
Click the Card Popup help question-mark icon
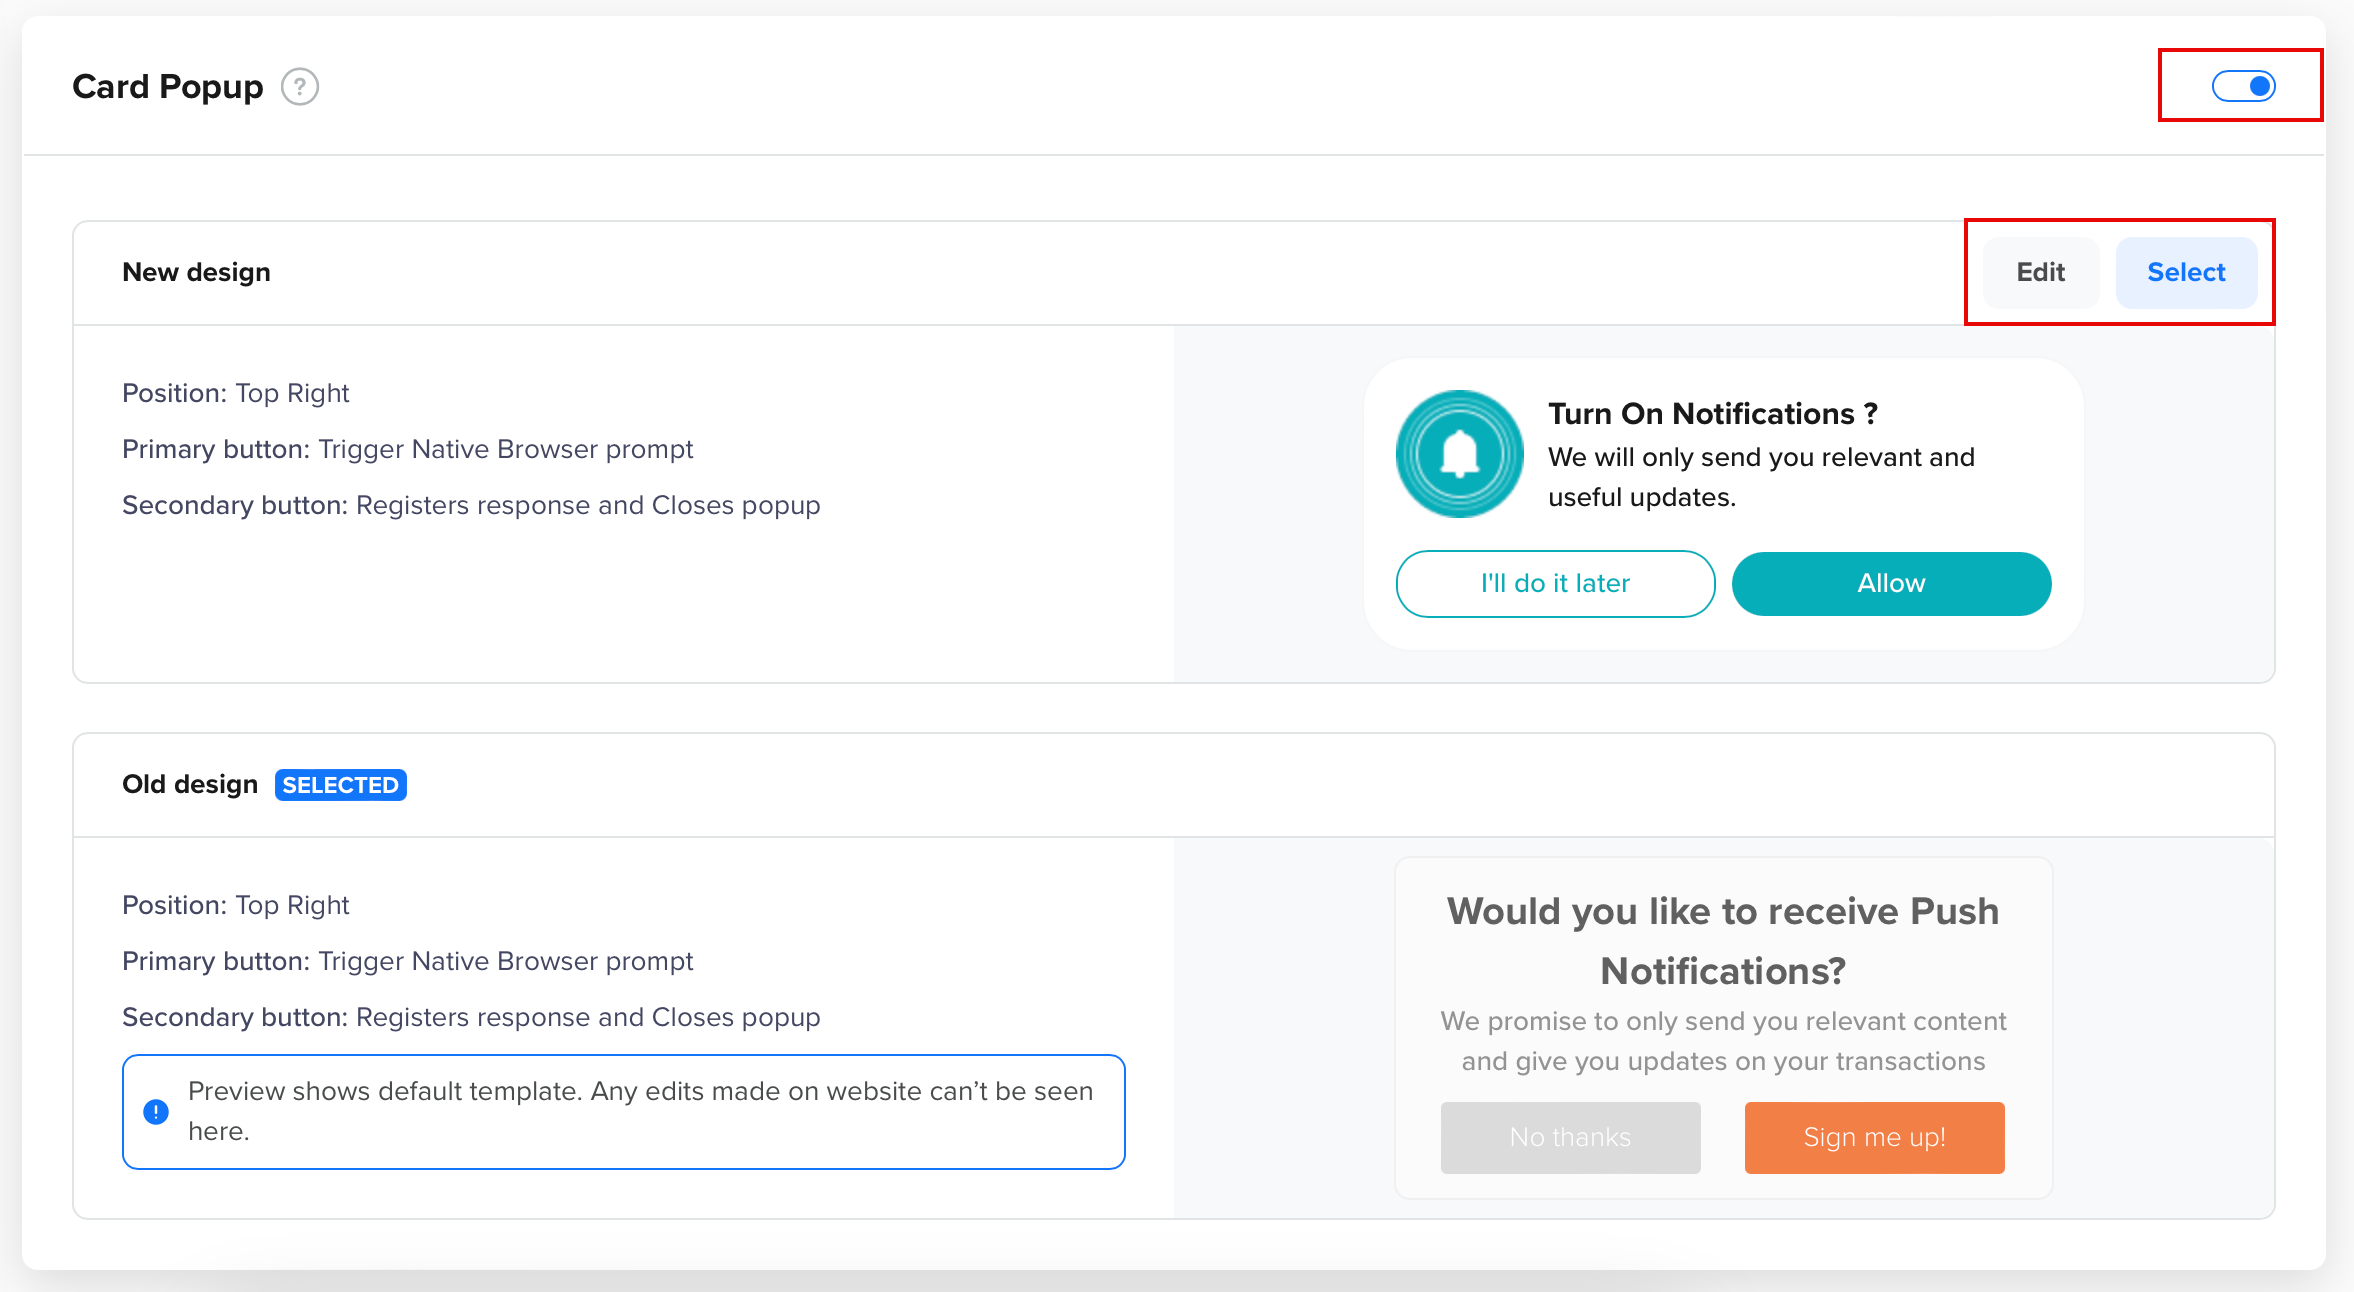[x=299, y=87]
